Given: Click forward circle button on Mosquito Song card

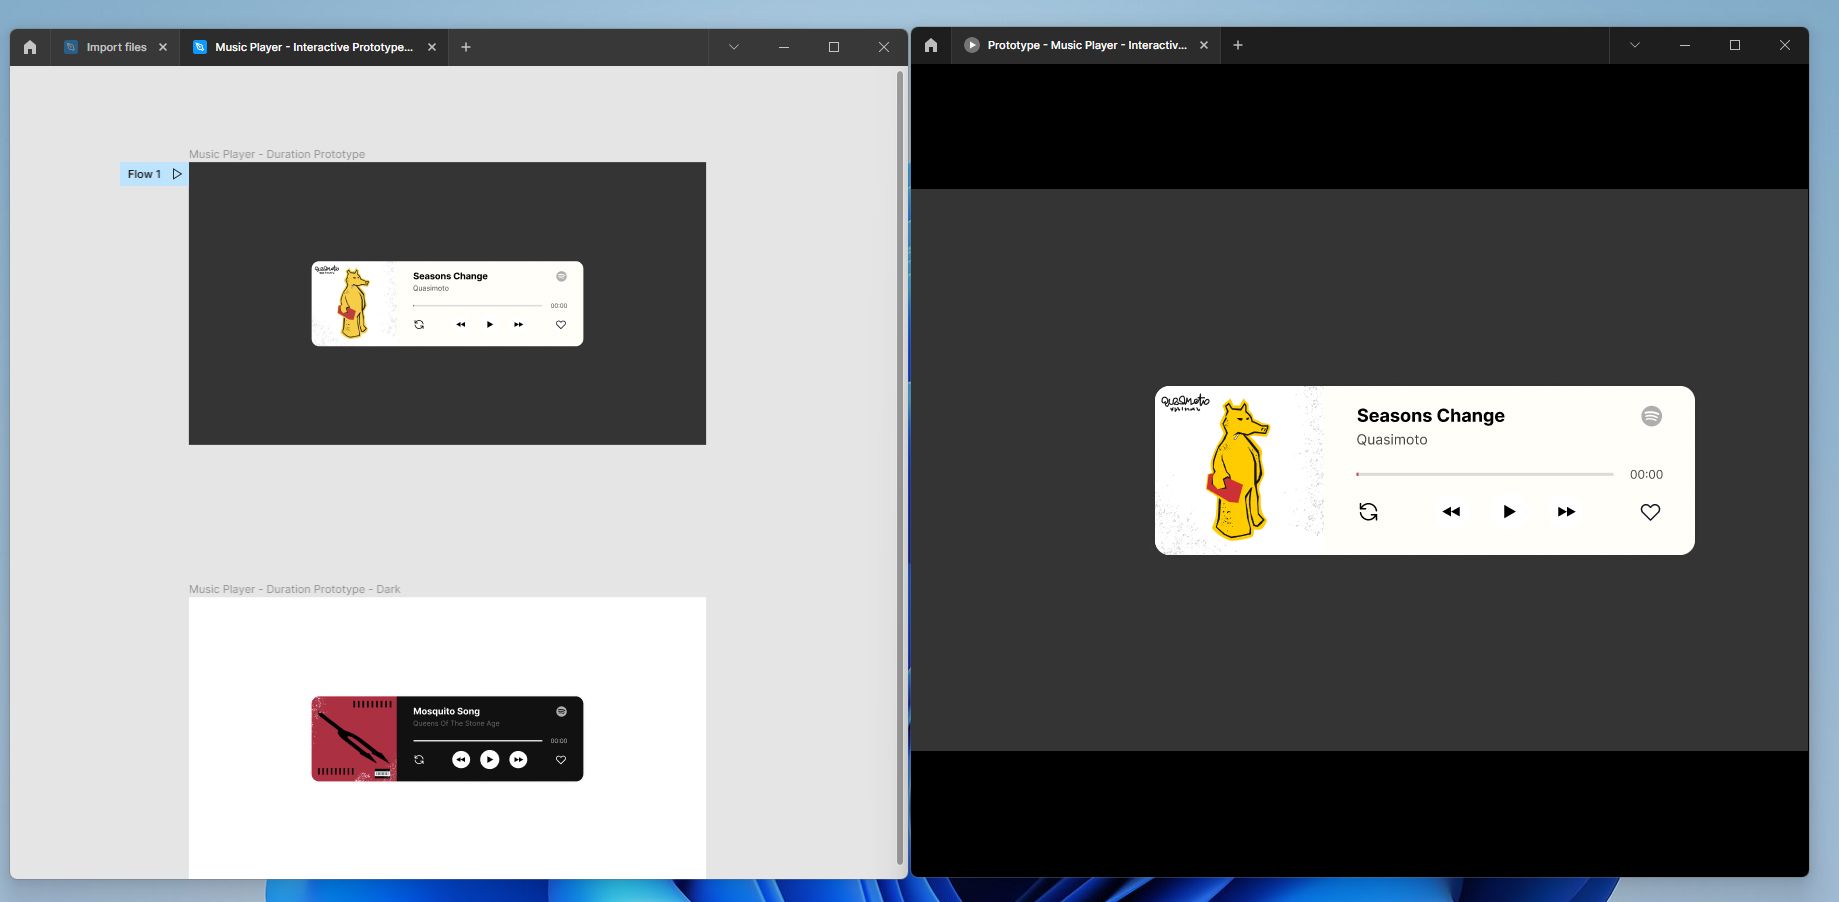Looking at the screenshot, I should pyautogui.click(x=518, y=760).
